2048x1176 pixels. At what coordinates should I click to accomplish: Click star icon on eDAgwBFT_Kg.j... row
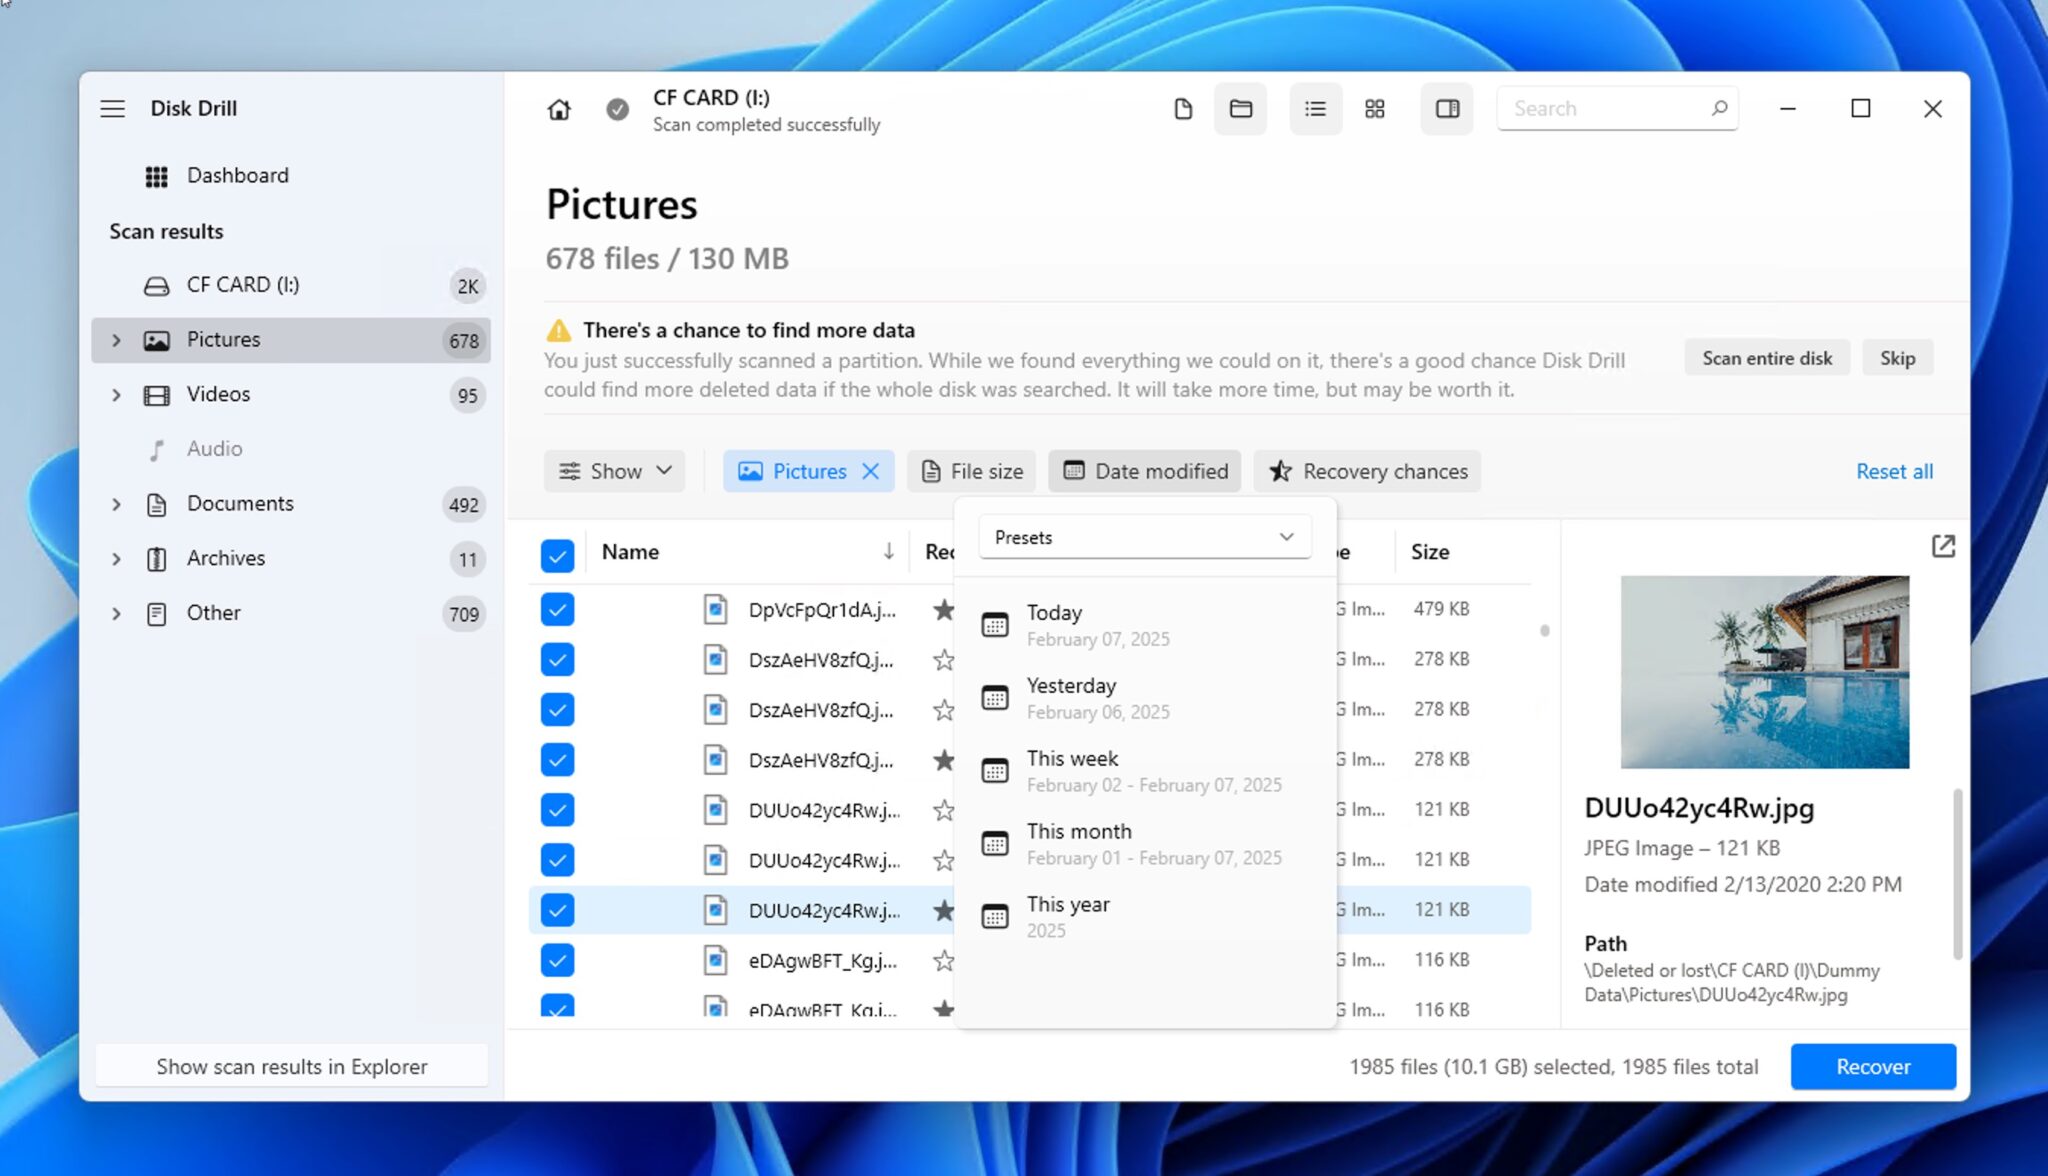[943, 961]
